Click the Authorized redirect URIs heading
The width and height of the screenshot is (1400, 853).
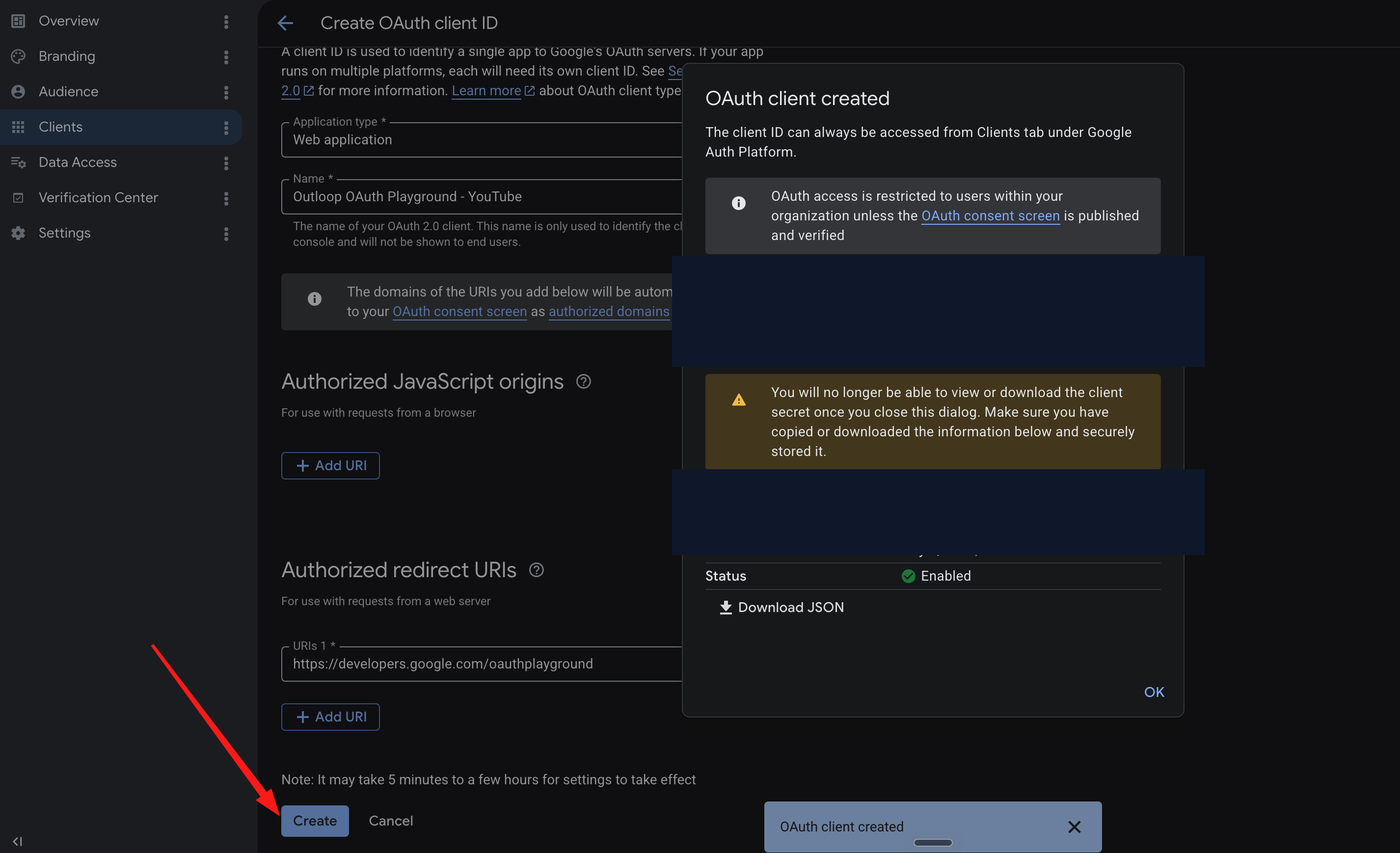[399, 570]
